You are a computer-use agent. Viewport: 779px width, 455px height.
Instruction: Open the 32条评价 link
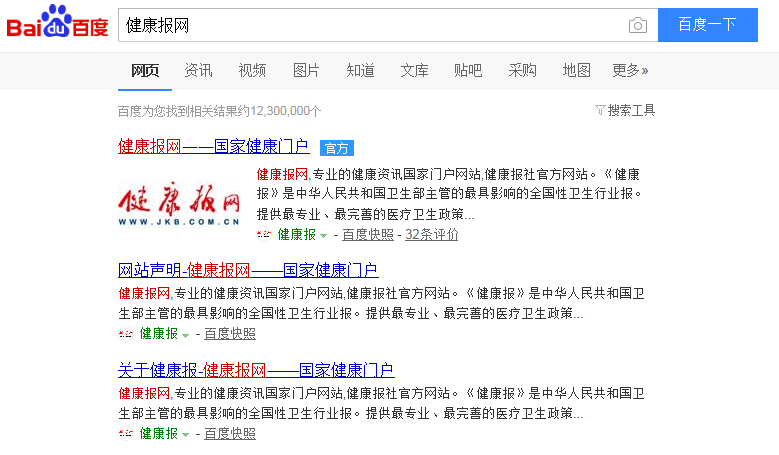pos(431,234)
